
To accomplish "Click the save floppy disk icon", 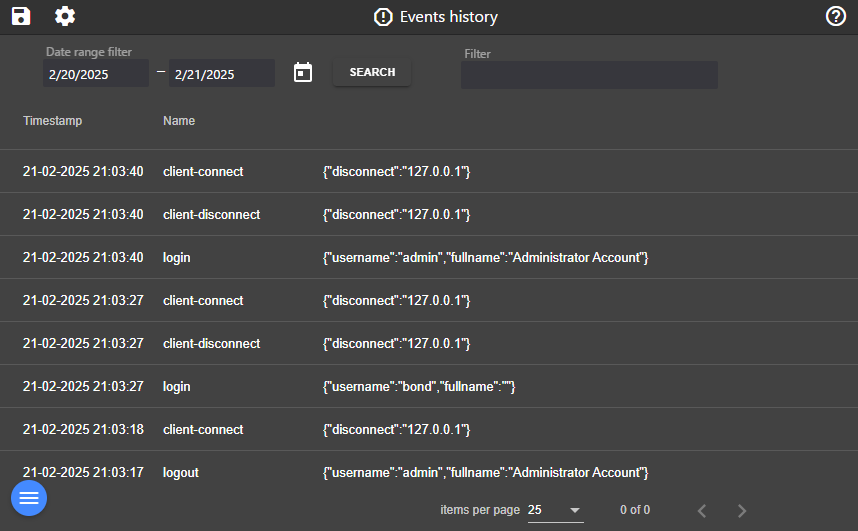I will [21, 16].
